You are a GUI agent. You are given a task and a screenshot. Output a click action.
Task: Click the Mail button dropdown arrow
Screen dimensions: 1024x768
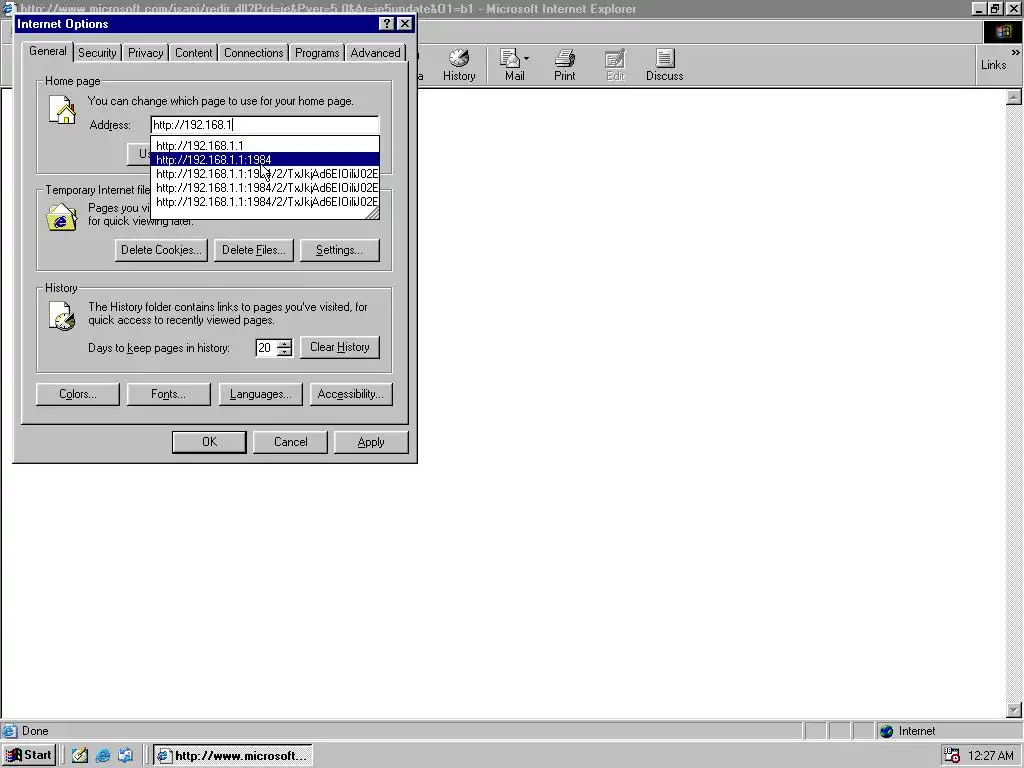526,58
